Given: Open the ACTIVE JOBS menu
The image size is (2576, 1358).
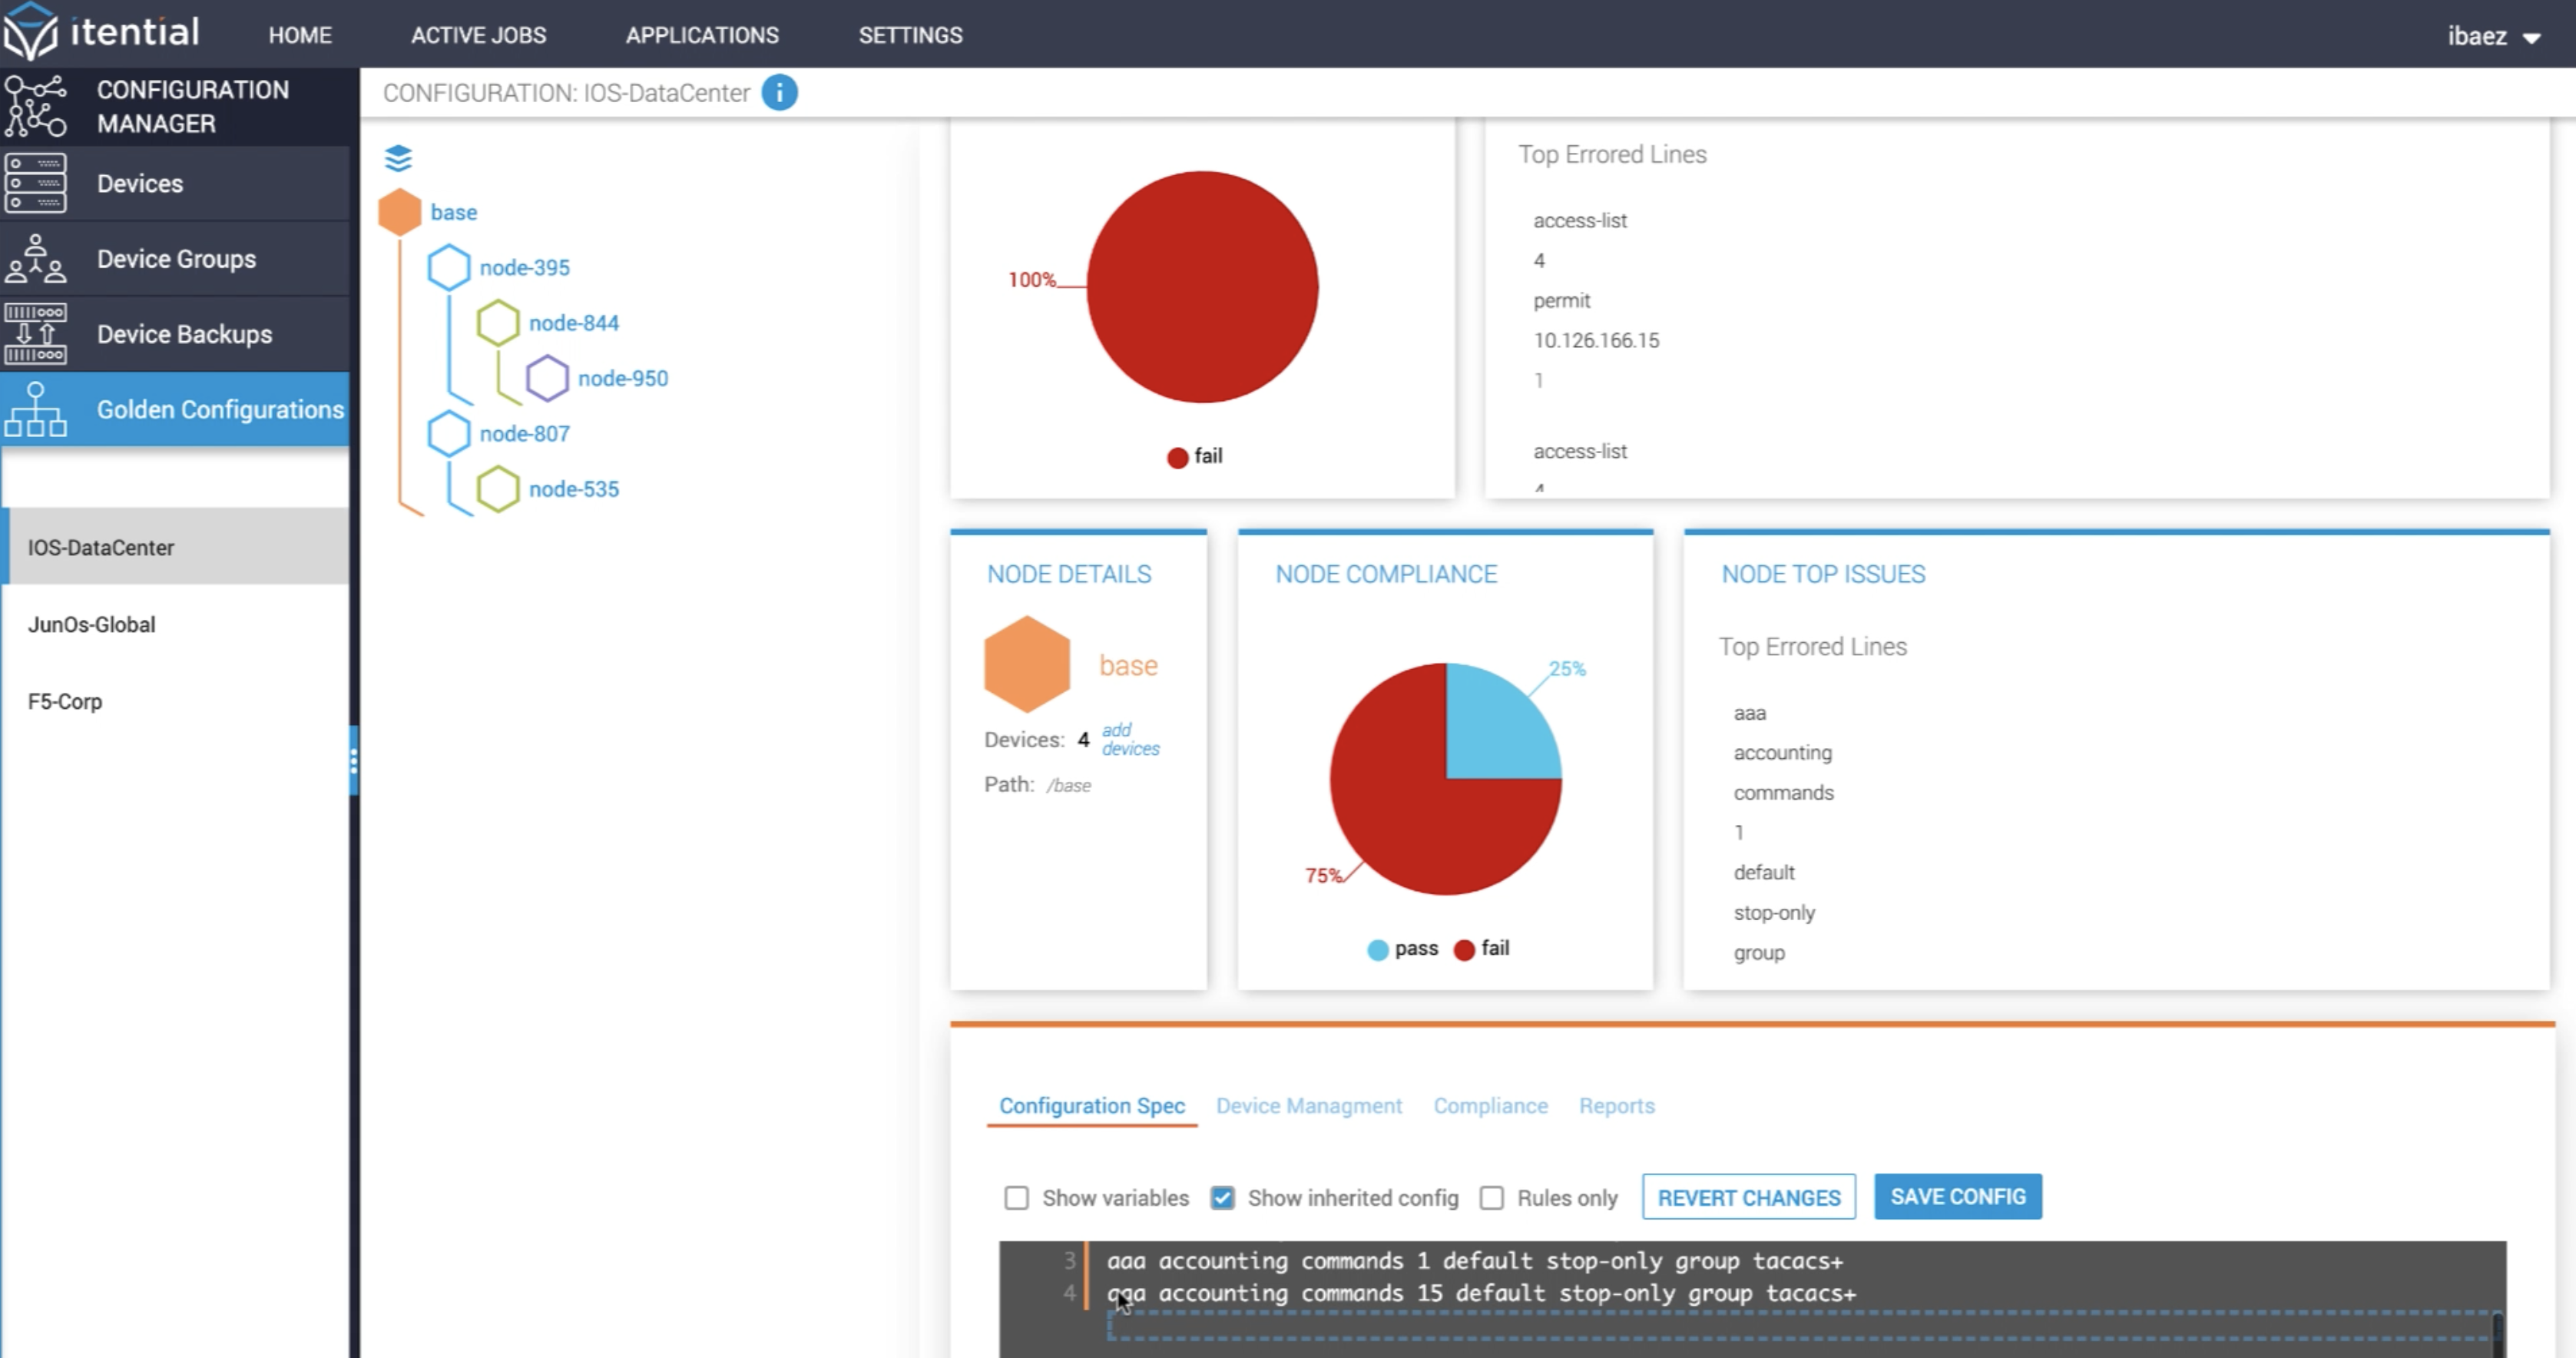Looking at the screenshot, I should [478, 35].
